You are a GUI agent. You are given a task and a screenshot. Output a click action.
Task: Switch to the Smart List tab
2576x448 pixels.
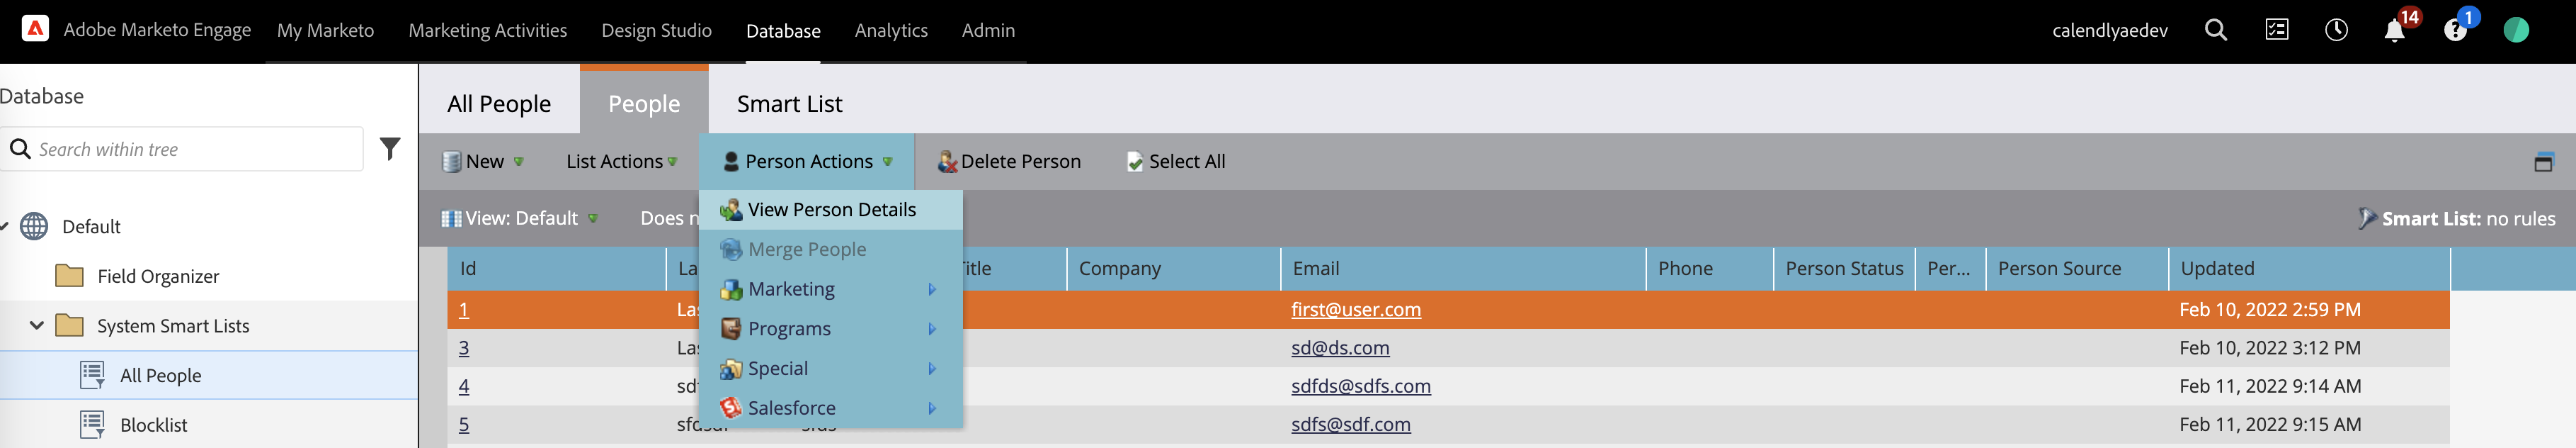tap(789, 104)
